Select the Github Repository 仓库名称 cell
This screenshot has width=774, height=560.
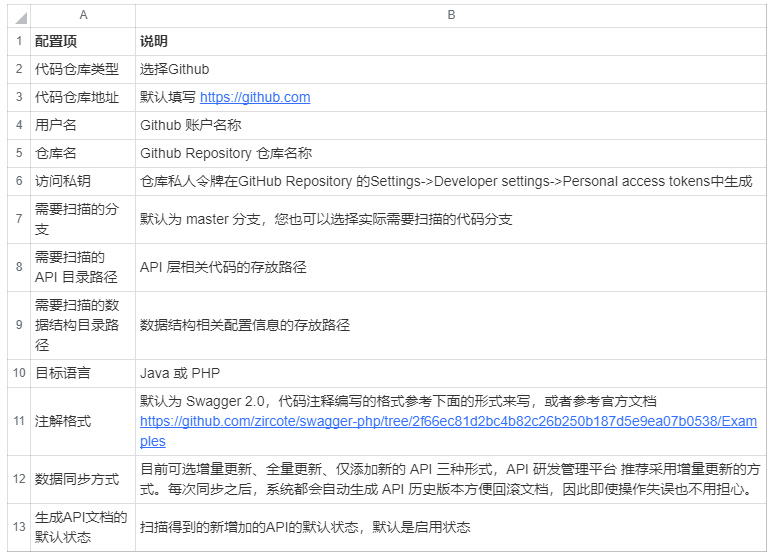tap(451, 153)
